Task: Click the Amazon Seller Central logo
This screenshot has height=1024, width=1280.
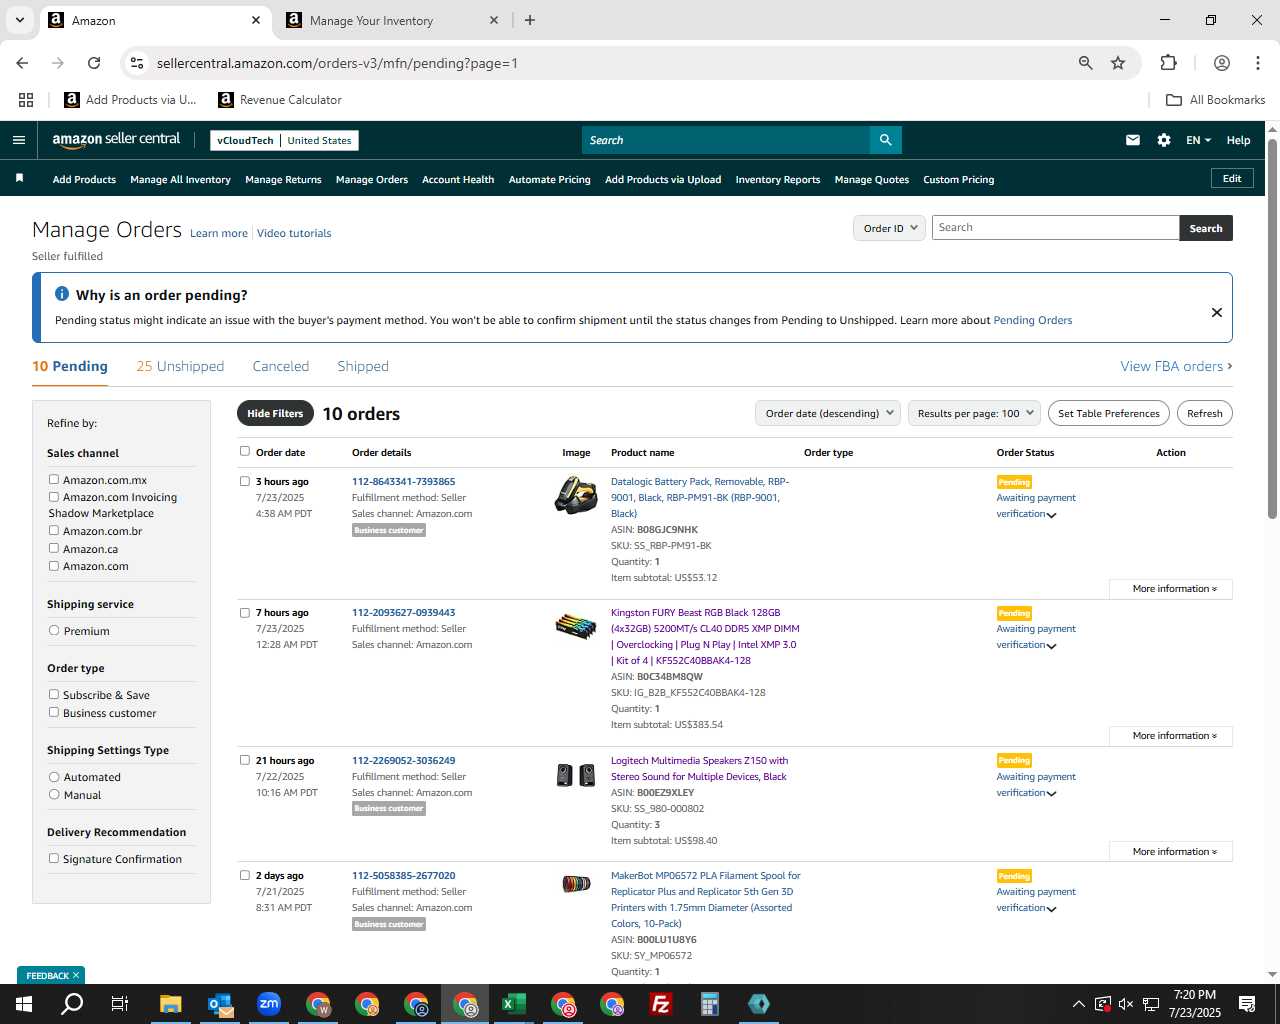Action: [116, 140]
